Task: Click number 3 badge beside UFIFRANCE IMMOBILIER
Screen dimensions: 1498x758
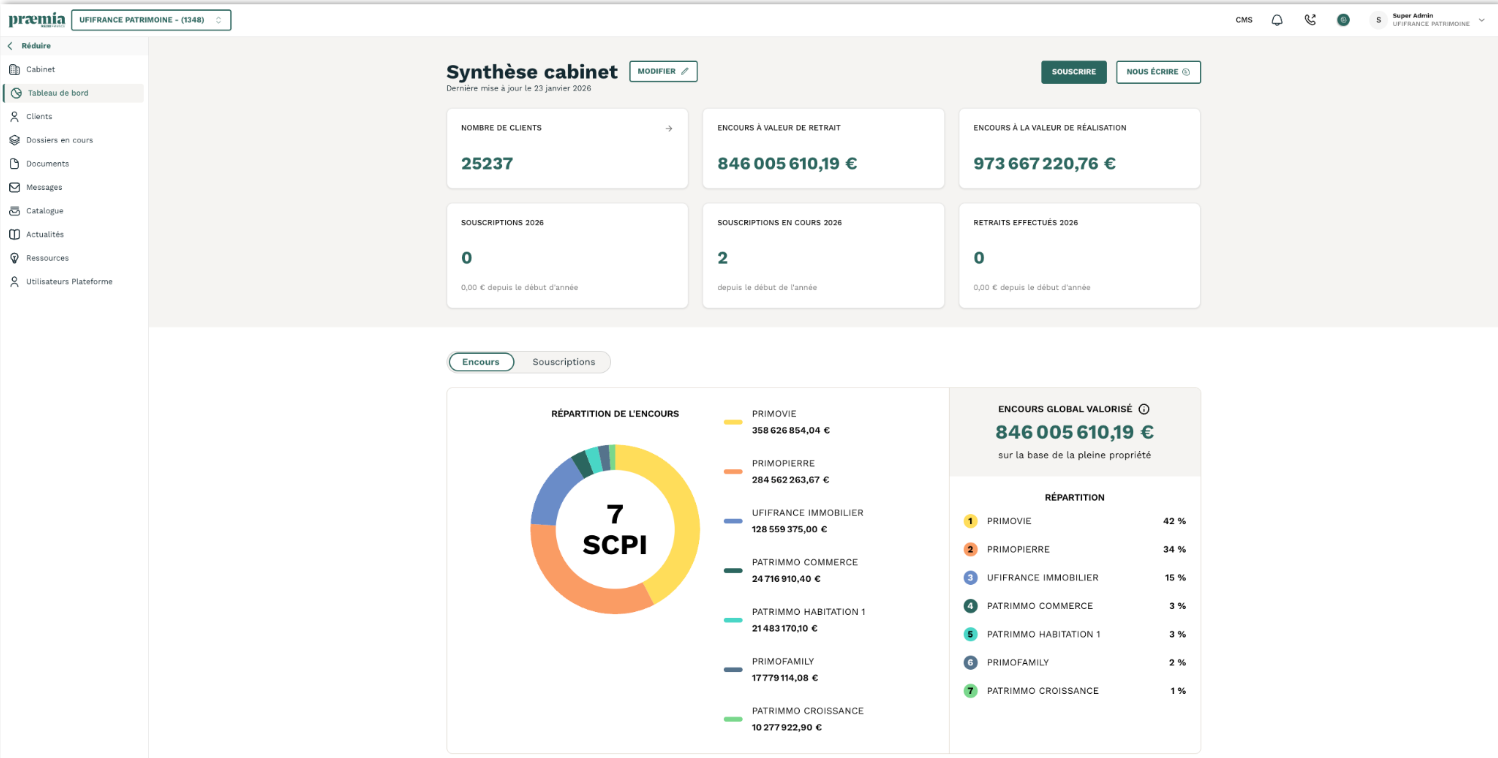Action: click(970, 578)
